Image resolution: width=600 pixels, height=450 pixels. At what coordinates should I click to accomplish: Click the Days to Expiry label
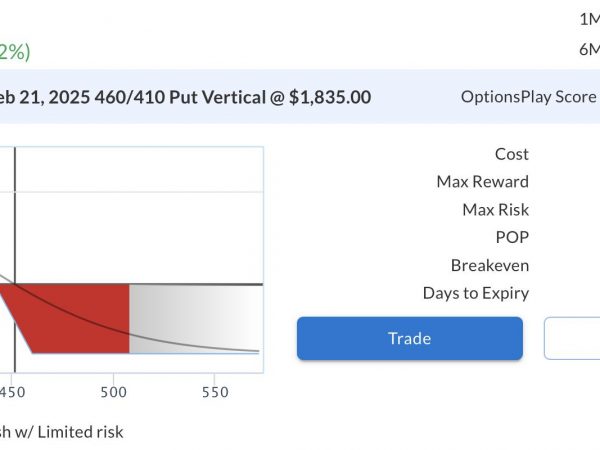[476, 293]
